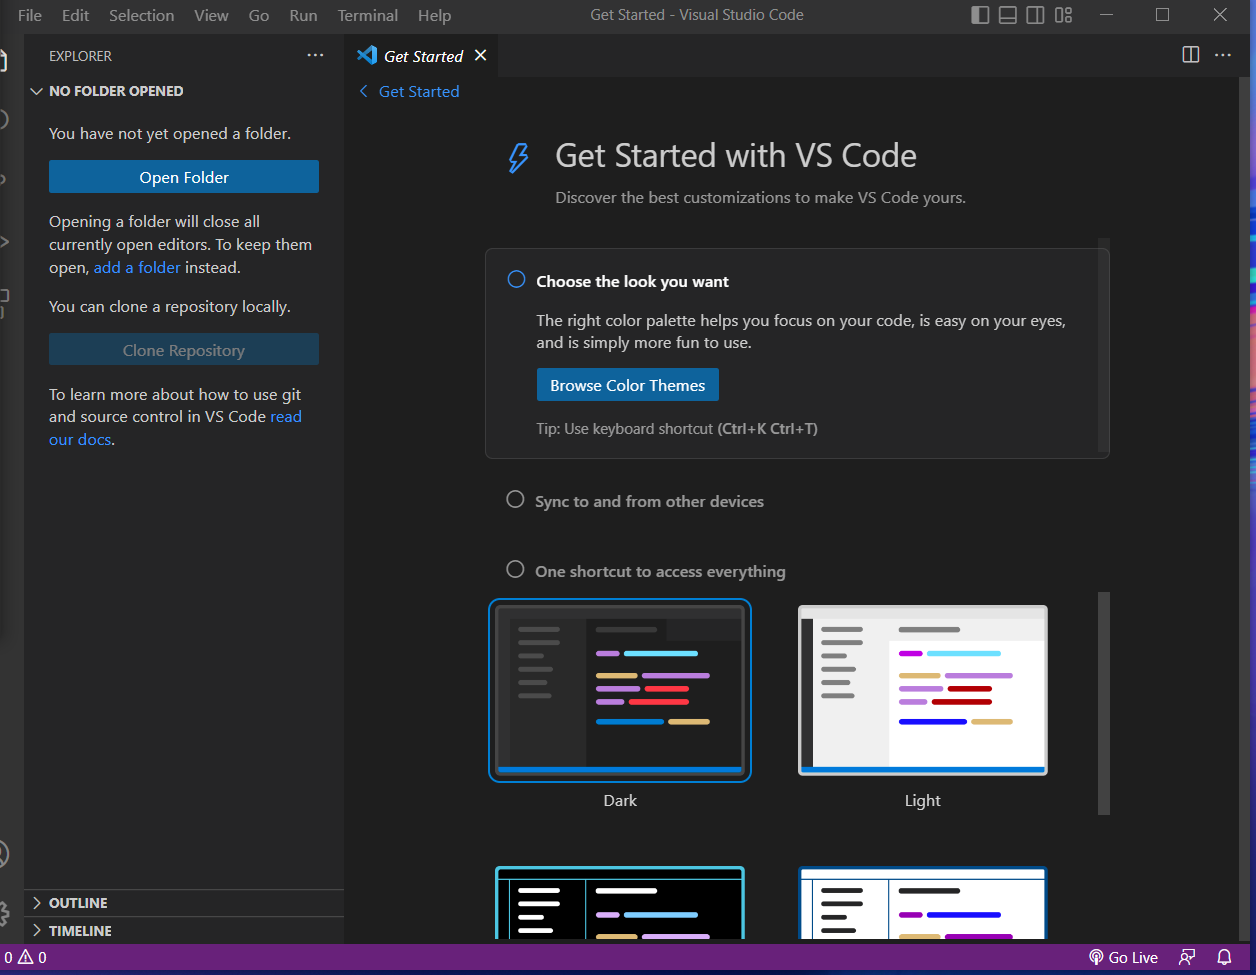Mark 'Choose the look you want' step circle
The width and height of the screenshot is (1256, 975).
pyautogui.click(x=516, y=280)
